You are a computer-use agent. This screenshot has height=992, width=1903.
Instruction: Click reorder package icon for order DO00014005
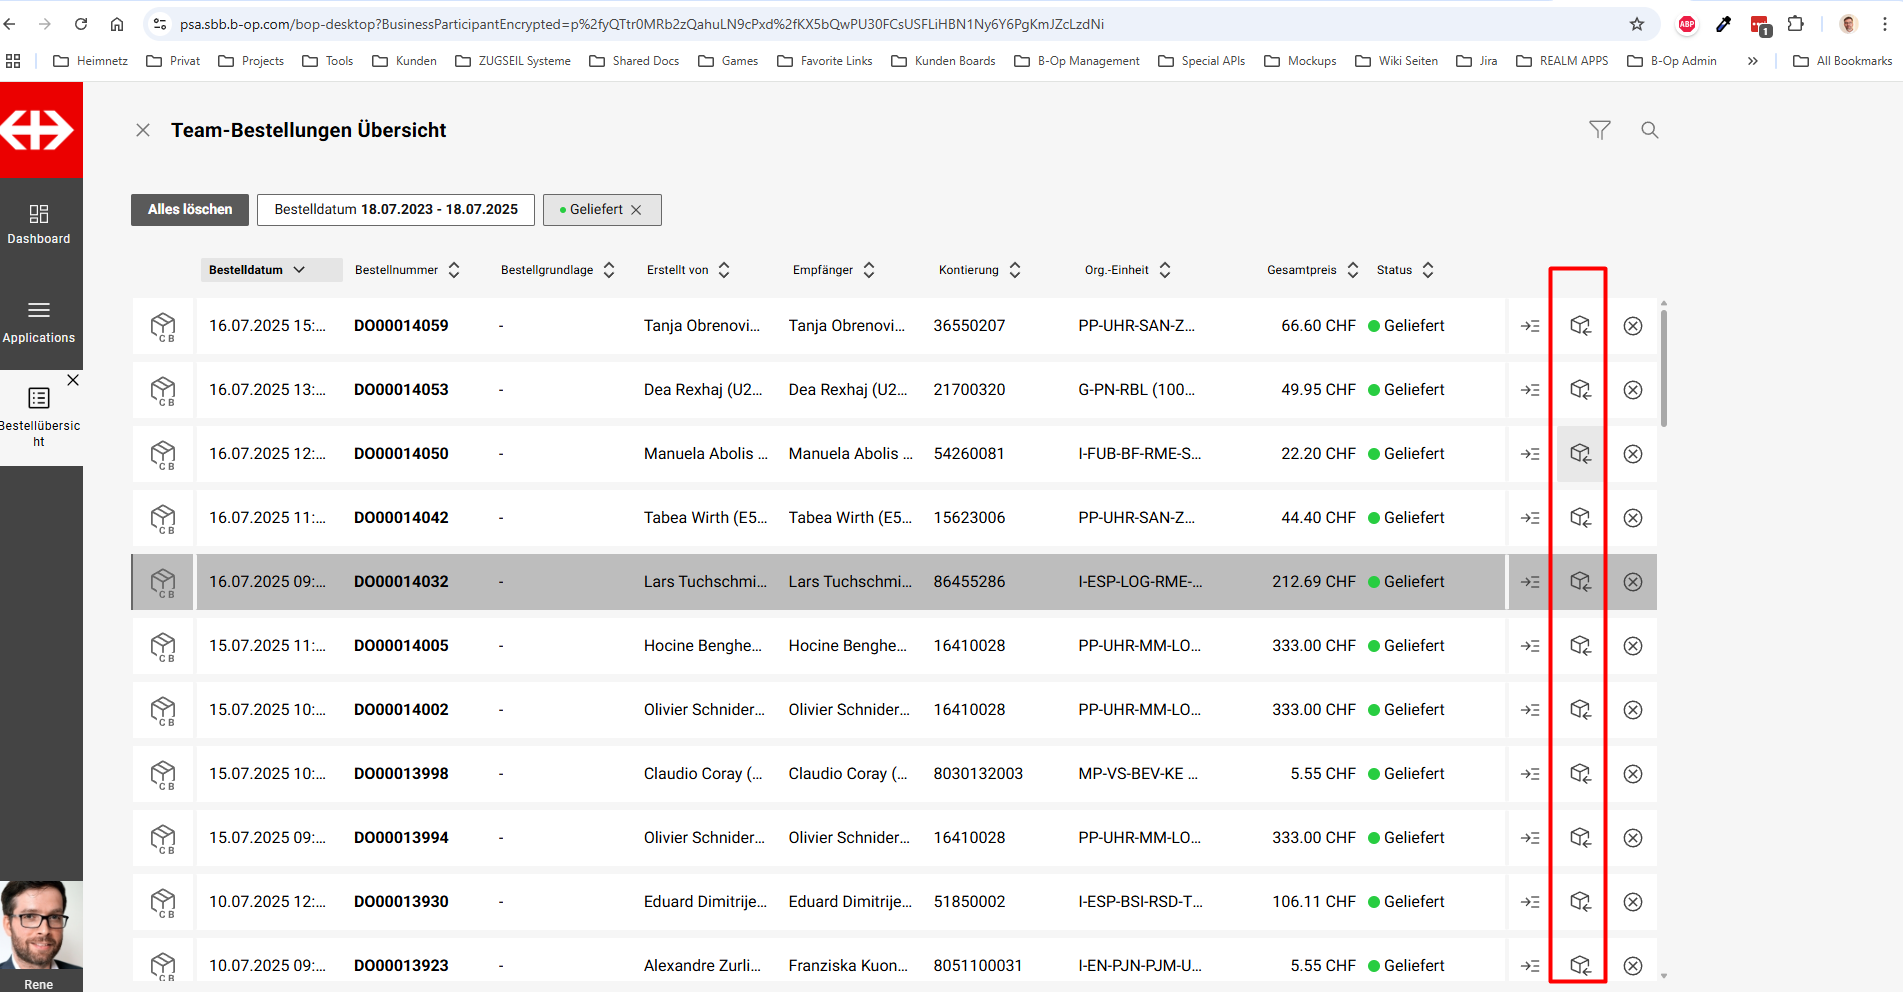(1579, 646)
